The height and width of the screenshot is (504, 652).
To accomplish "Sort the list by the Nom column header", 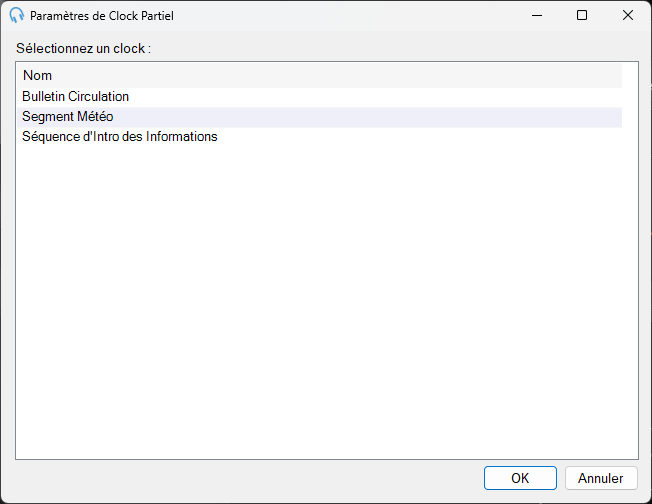I will click(319, 75).
